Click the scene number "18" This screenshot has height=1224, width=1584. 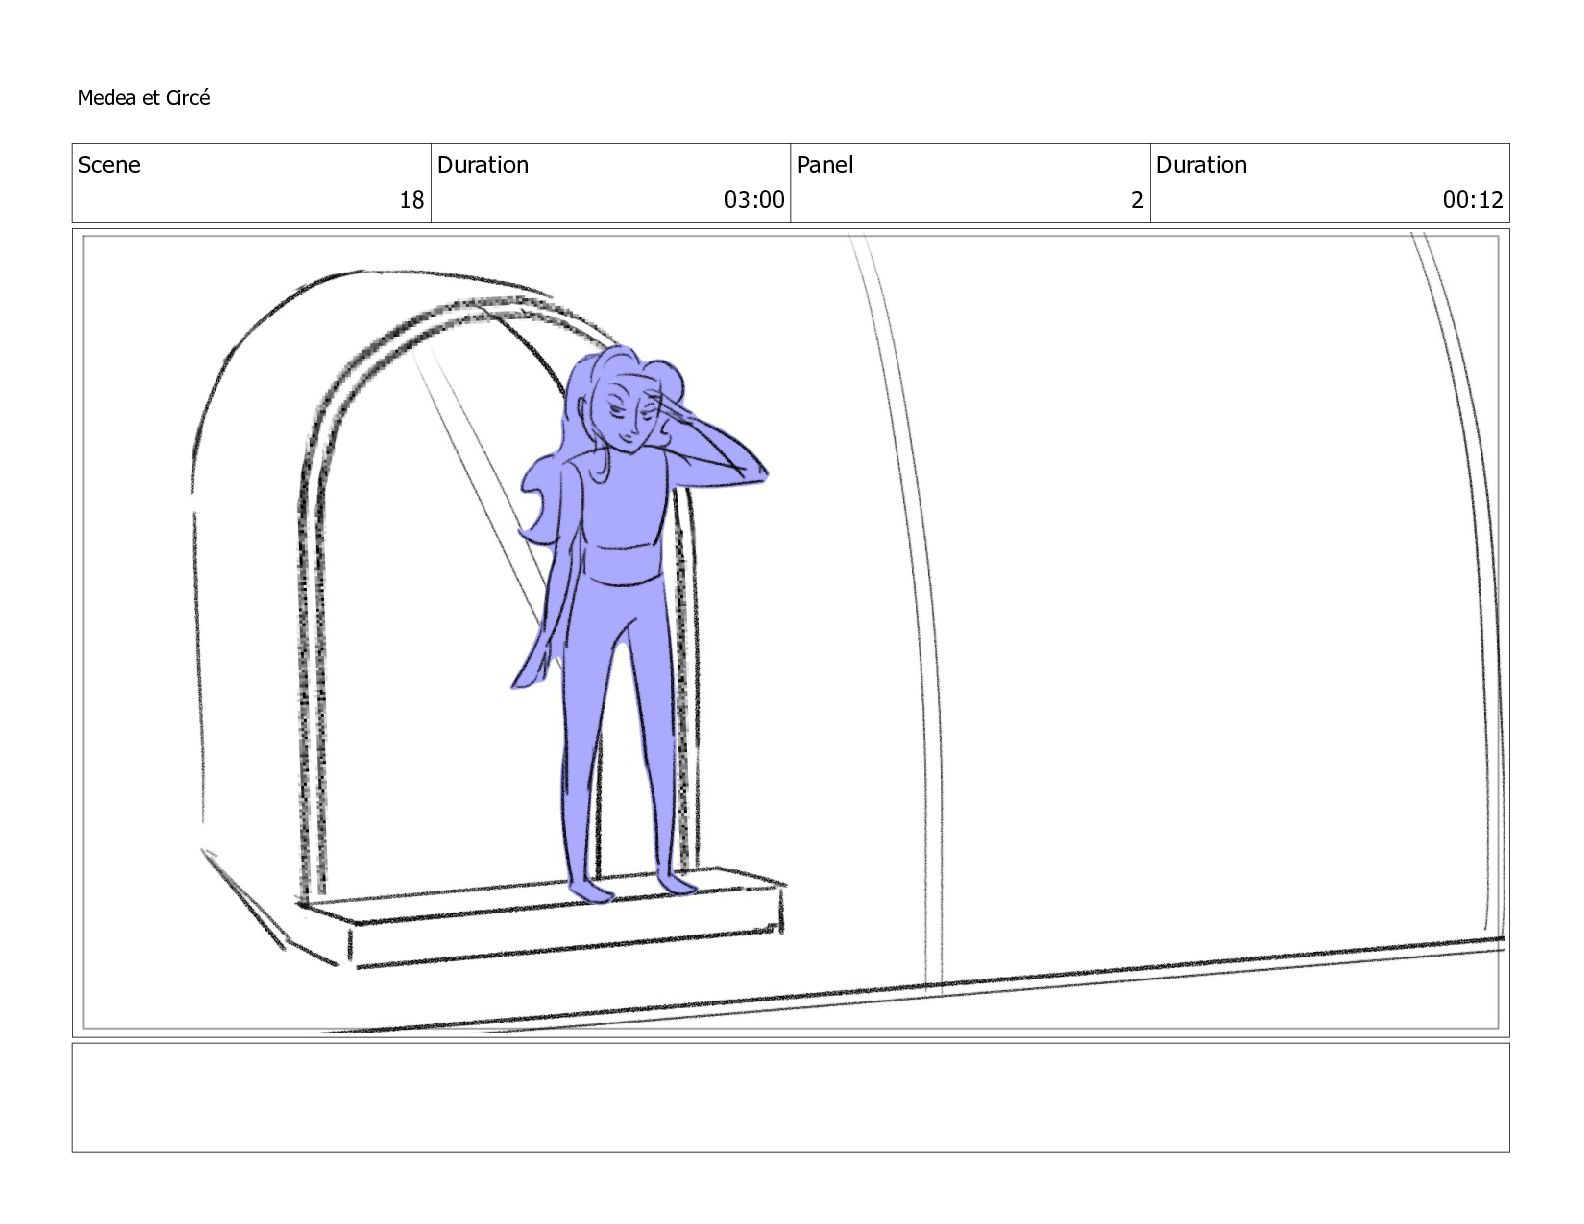point(412,200)
